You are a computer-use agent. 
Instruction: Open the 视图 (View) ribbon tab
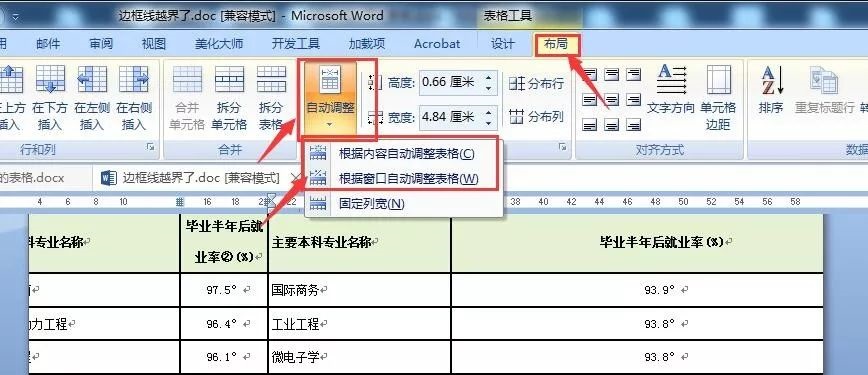pos(153,44)
